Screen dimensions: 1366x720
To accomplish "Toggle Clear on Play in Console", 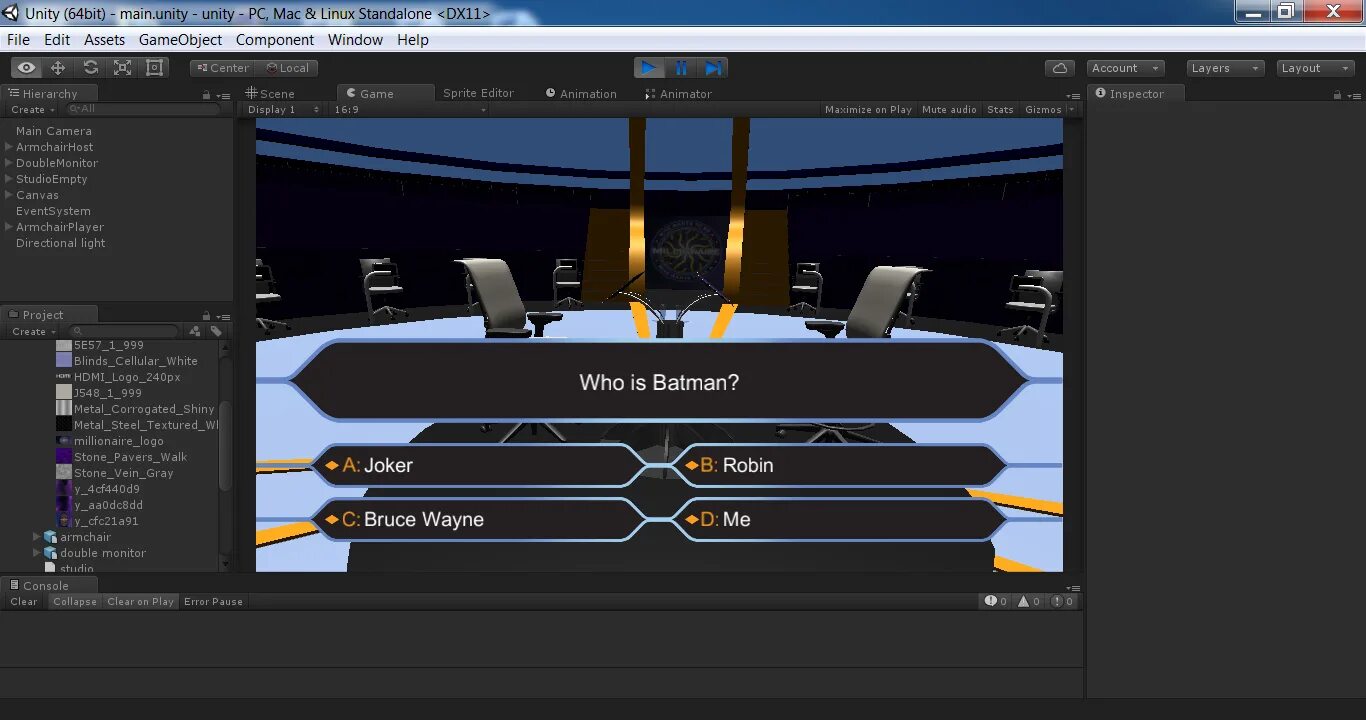I will click(140, 602).
